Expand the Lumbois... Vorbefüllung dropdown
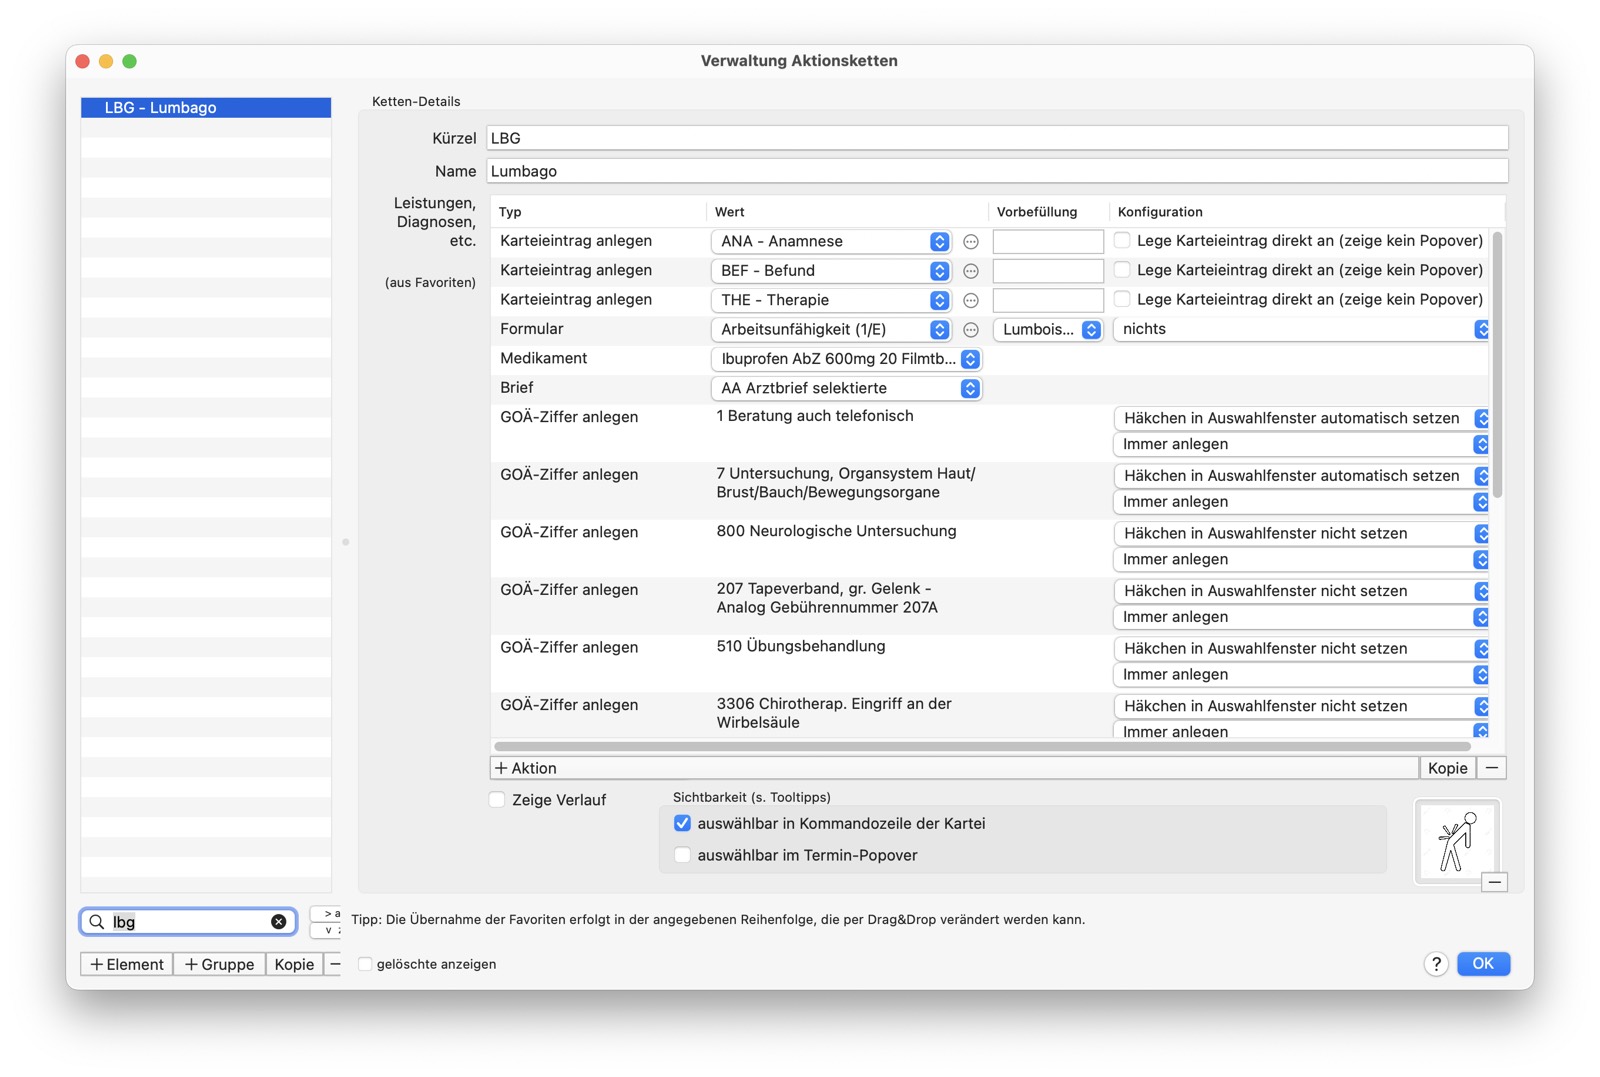 click(1048, 330)
